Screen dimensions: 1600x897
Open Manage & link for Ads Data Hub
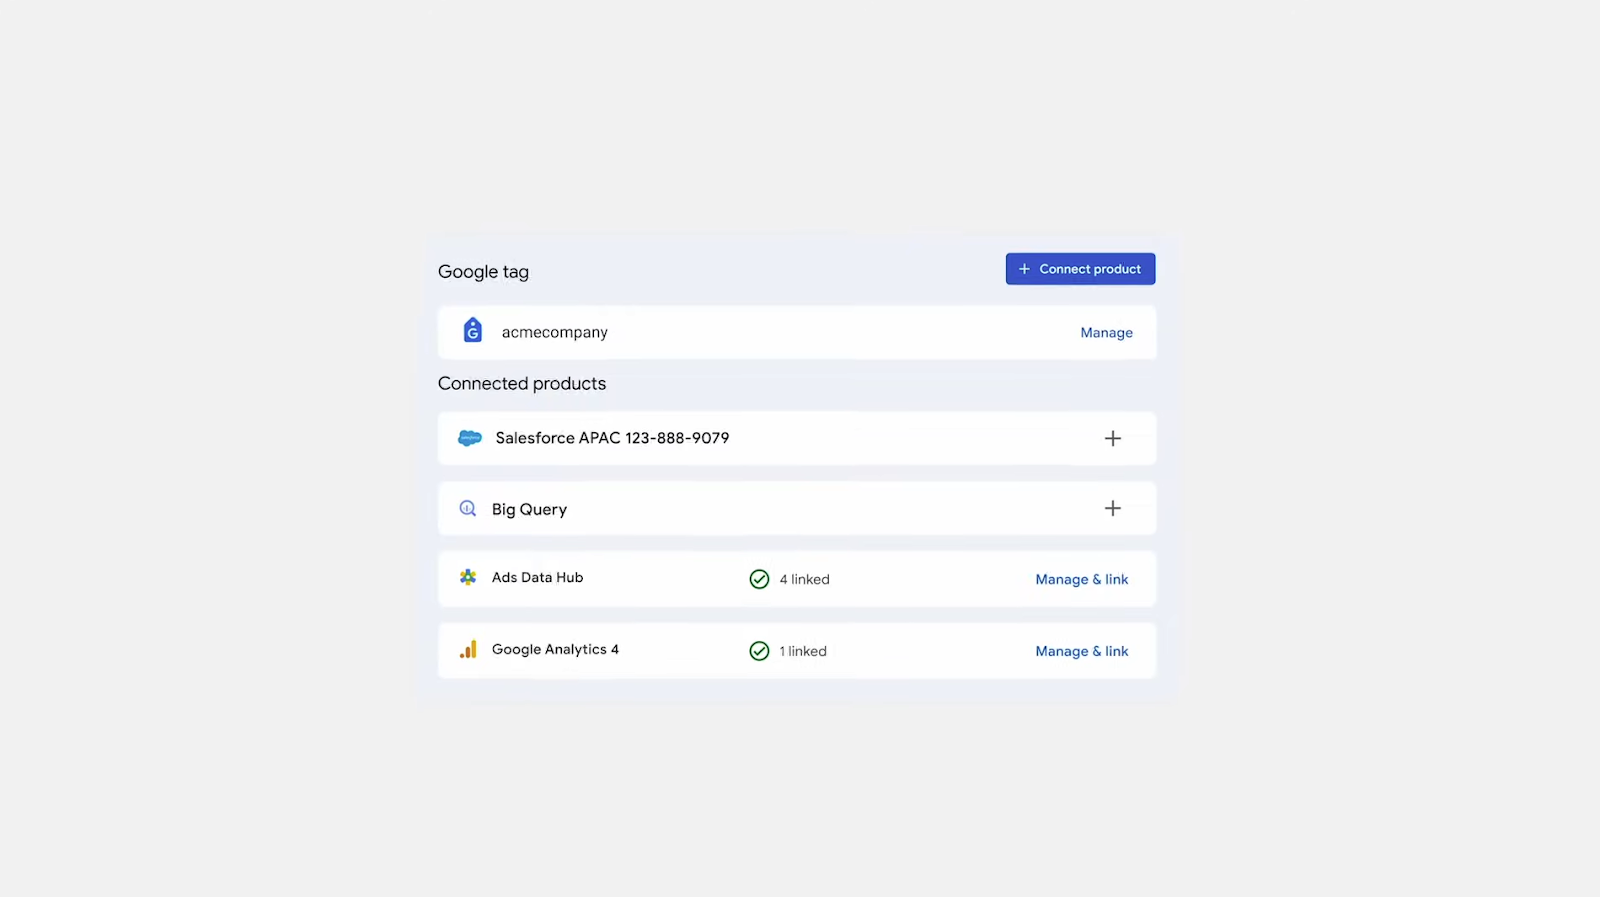point(1082,579)
